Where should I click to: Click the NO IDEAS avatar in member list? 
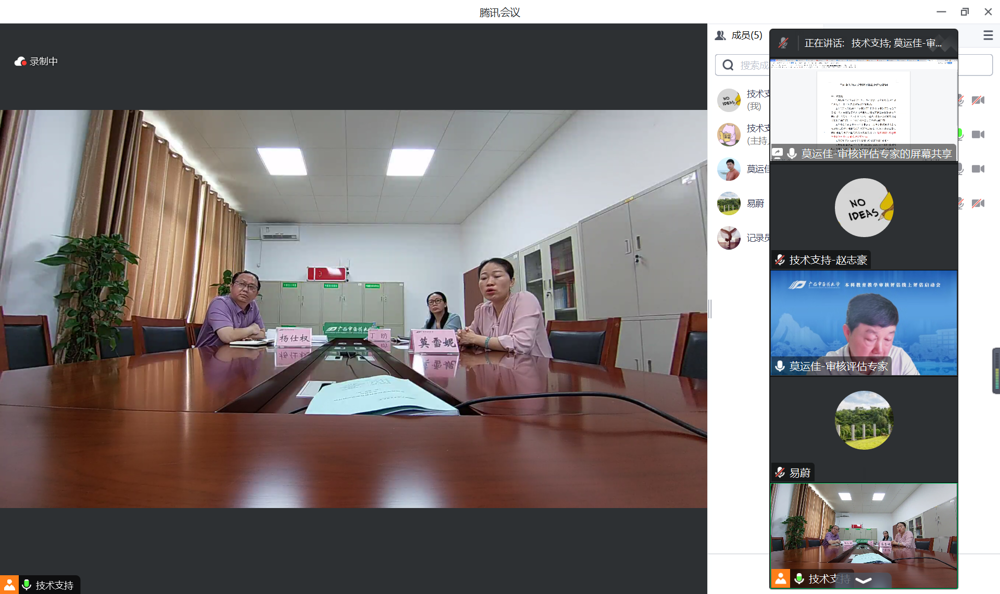point(728,100)
